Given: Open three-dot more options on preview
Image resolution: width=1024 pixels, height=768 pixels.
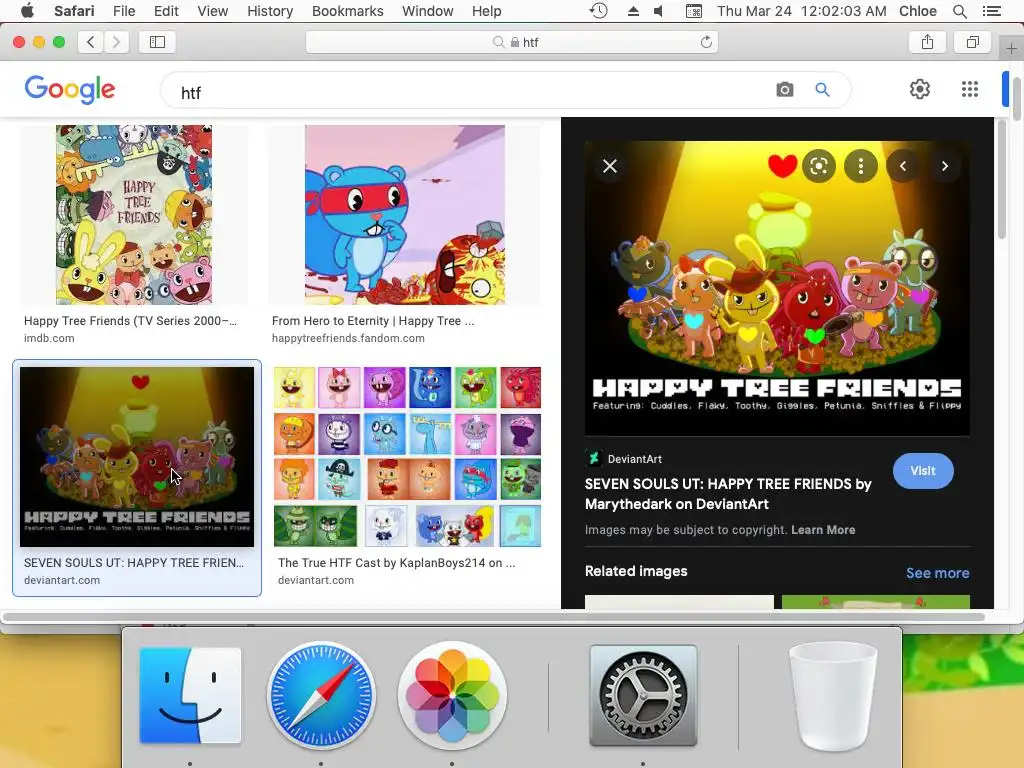Looking at the screenshot, I should click(x=861, y=166).
